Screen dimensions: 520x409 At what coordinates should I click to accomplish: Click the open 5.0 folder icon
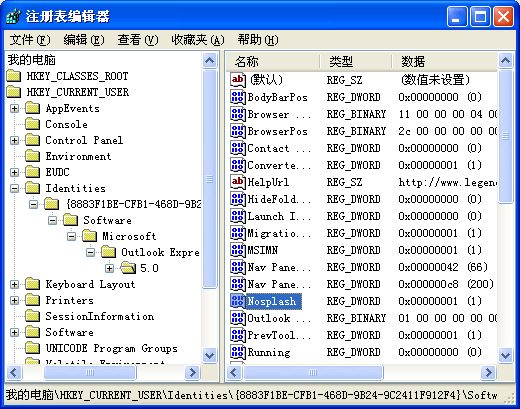(x=128, y=268)
